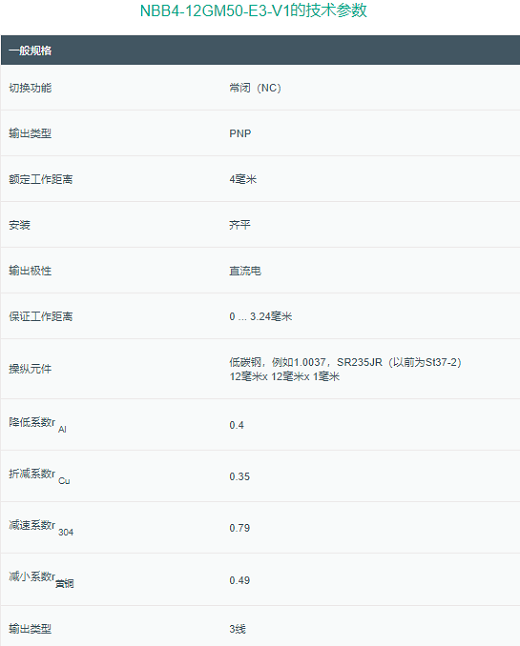Click the 齐平 installation value
The width and height of the screenshot is (520, 646).
(240, 225)
